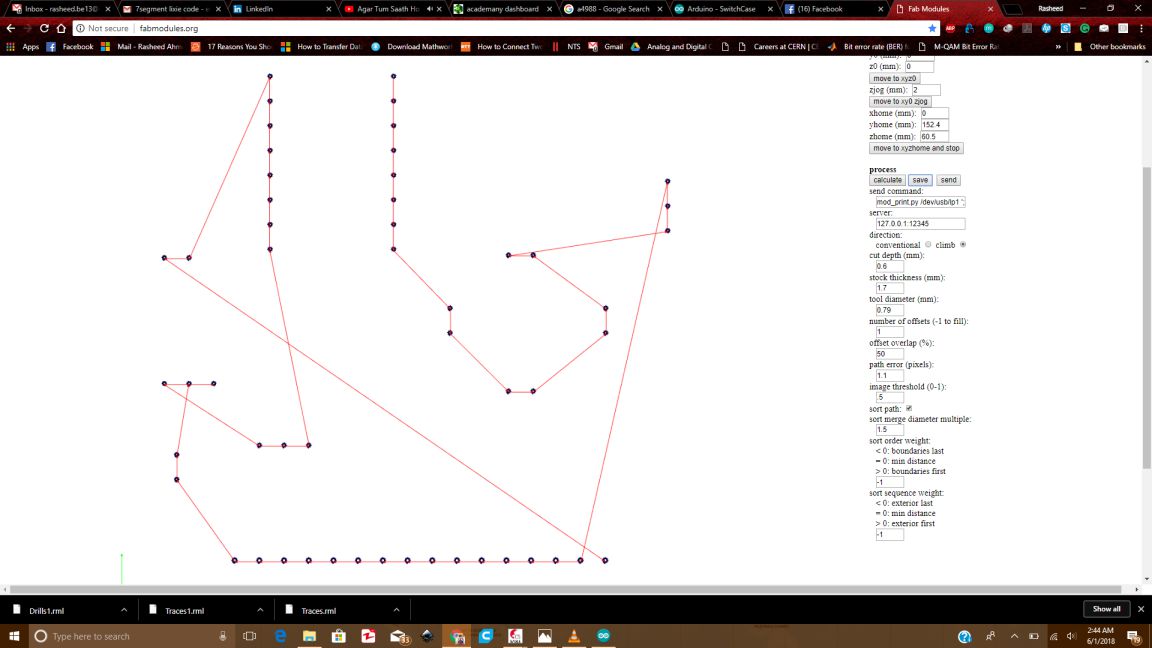1152x648 pixels.
Task: Focus the cut depth input field
Action: pyautogui.click(x=889, y=266)
